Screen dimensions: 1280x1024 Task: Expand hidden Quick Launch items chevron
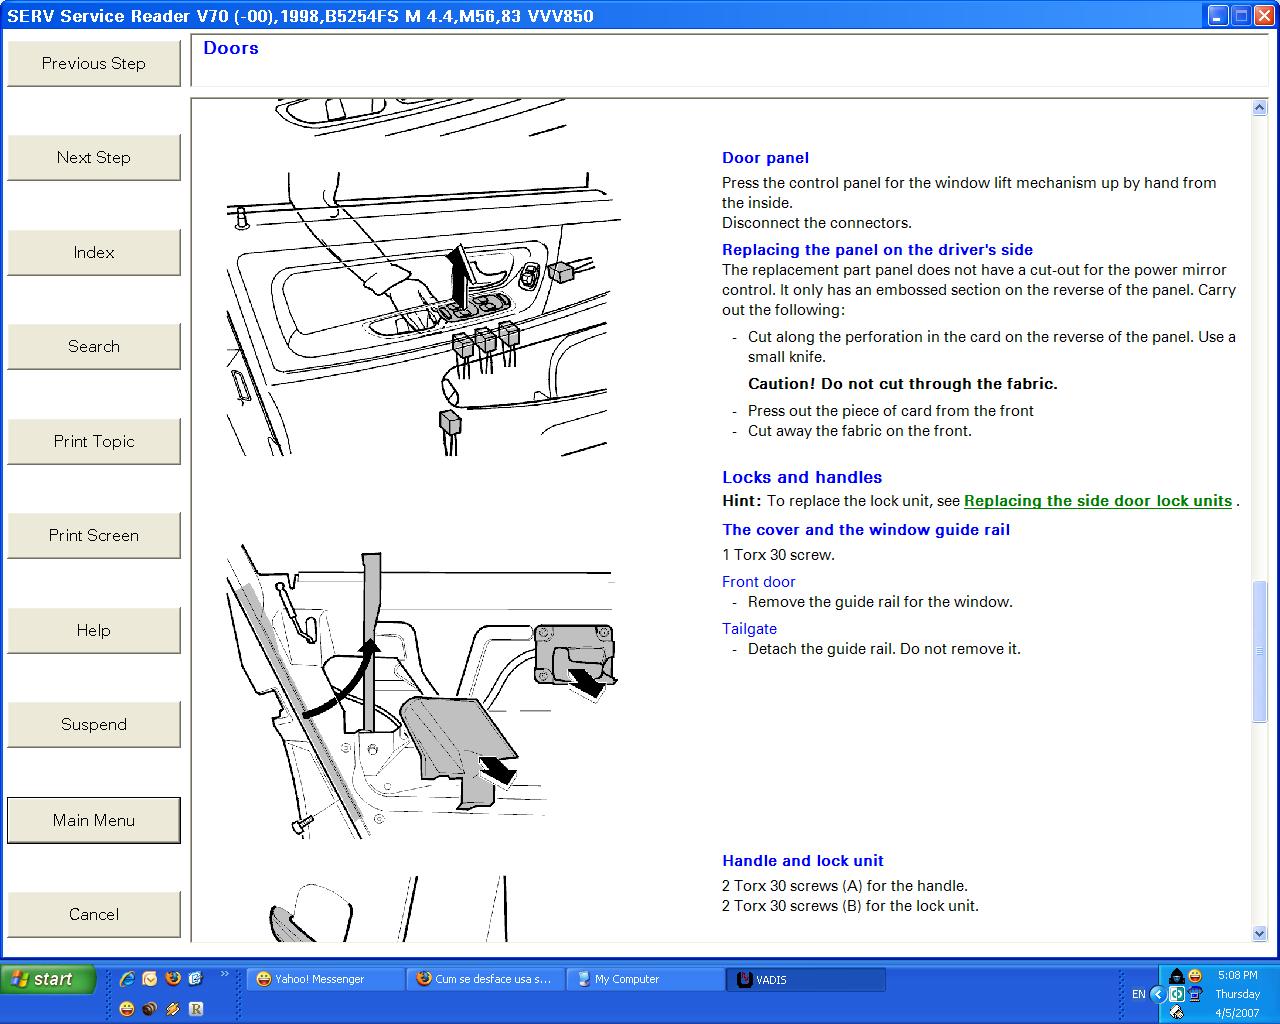click(x=225, y=973)
